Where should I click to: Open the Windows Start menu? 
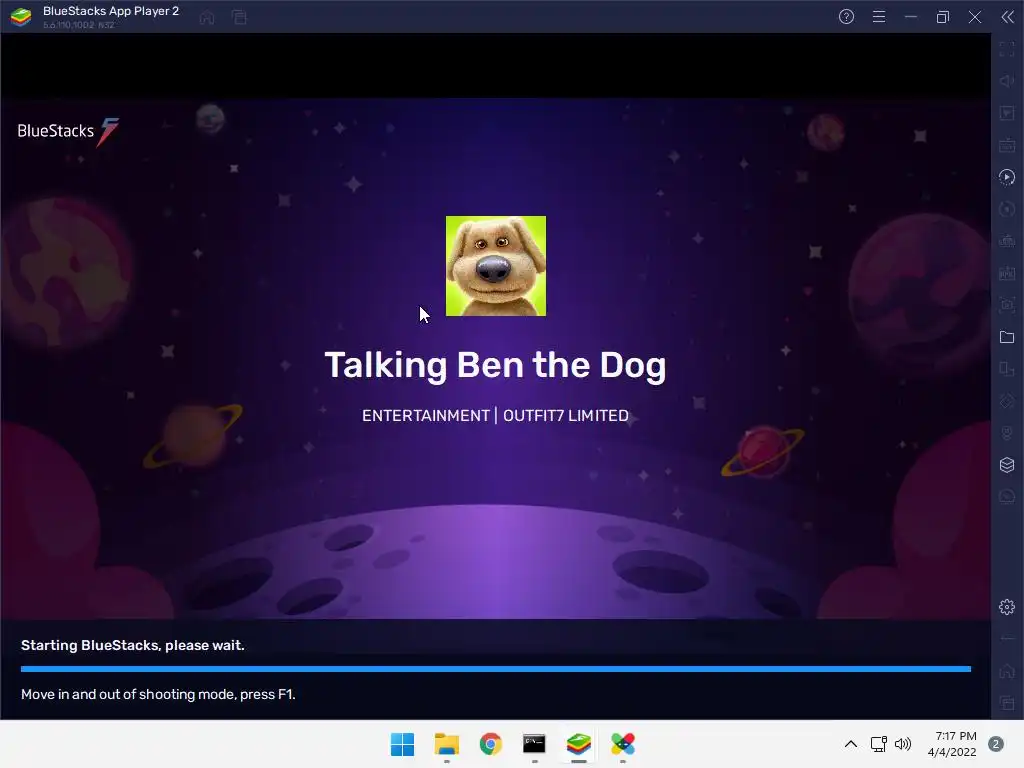point(402,744)
